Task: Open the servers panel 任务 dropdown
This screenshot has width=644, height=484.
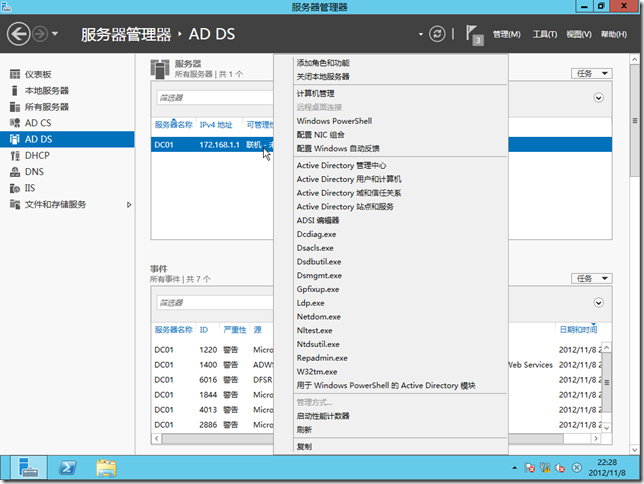Action: click(591, 74)
